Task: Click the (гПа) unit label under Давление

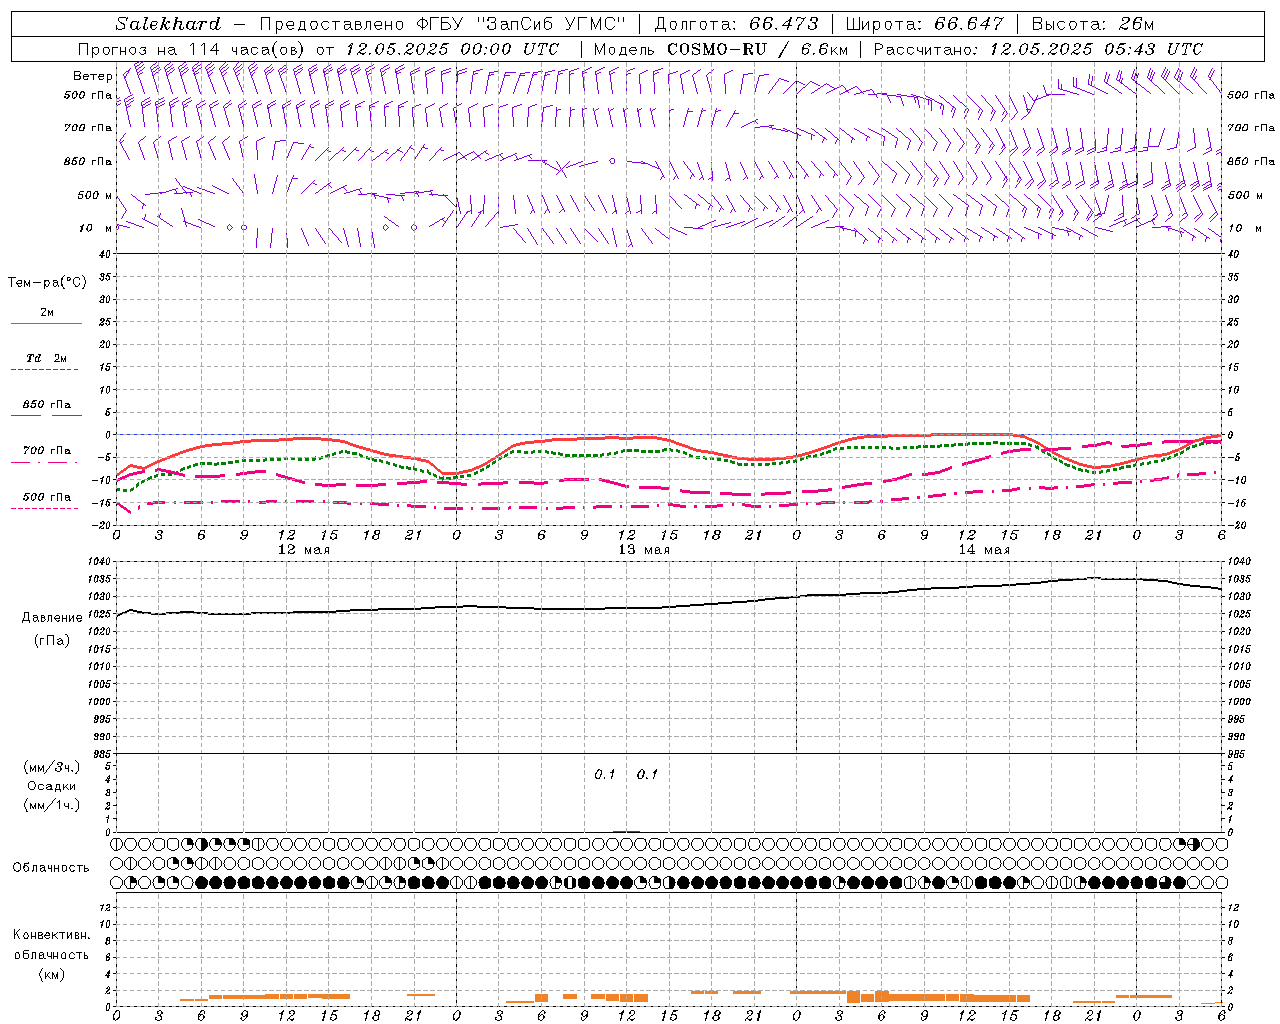Action: tap(52, 641)
